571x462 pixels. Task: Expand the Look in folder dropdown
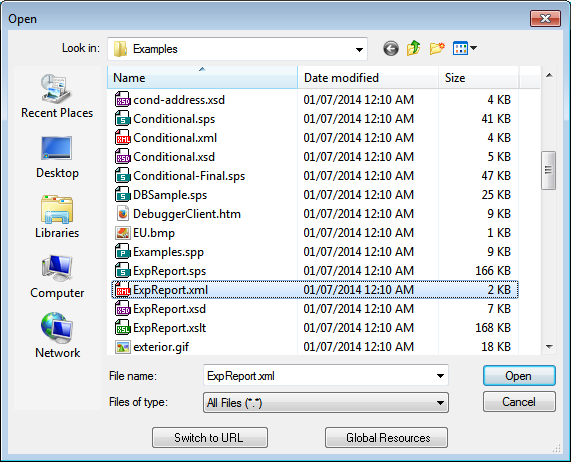click(x=359, y=49)
